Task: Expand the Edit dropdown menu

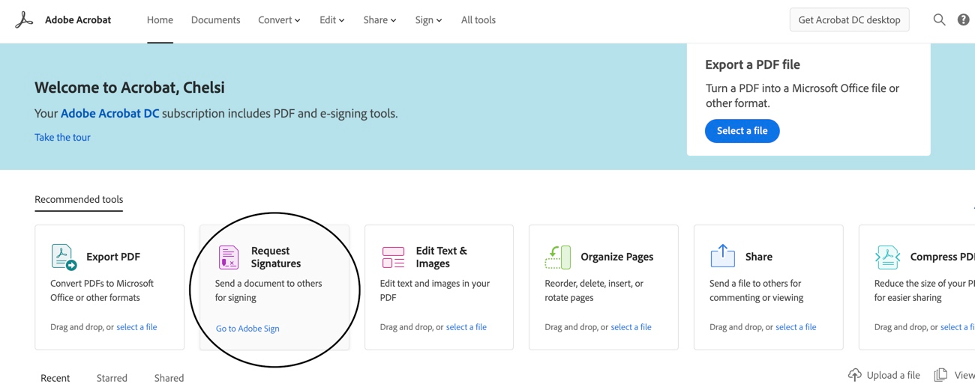Action: click(x=332, y=20)
